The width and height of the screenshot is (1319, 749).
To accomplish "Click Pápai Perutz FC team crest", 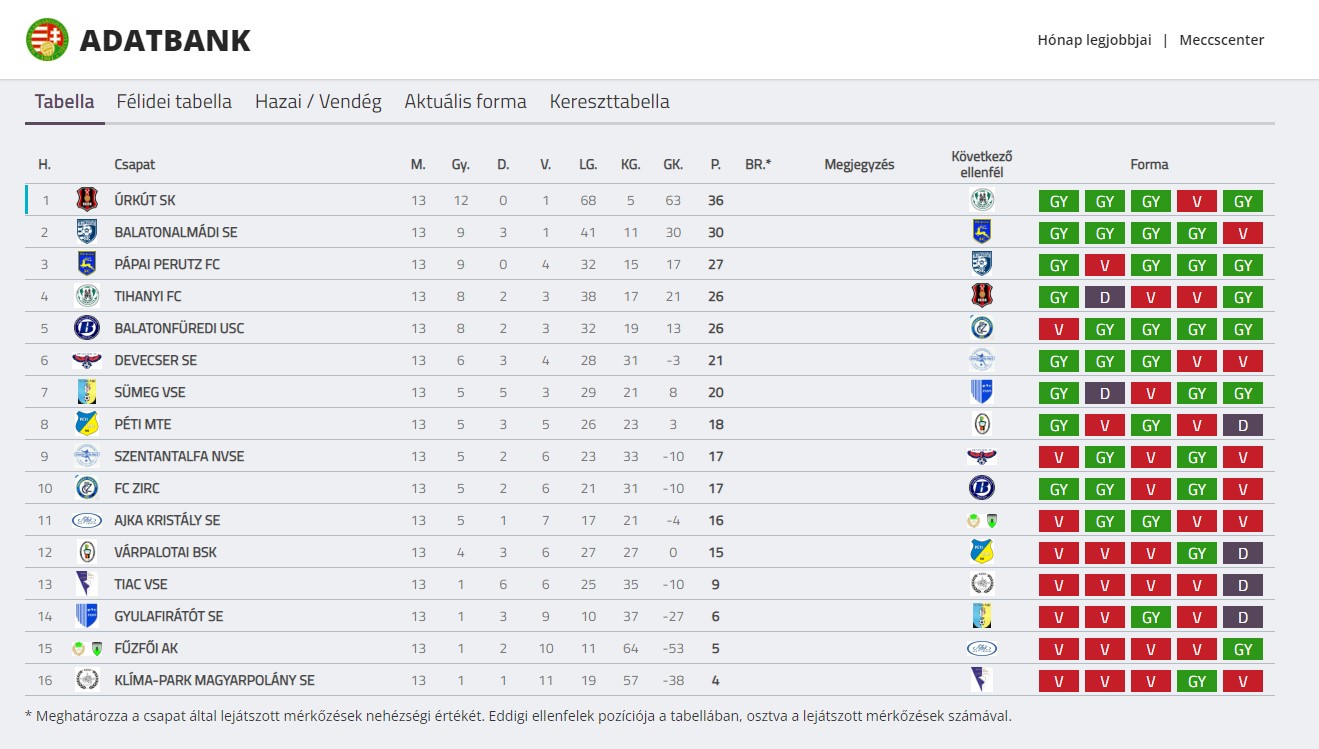I will click(87, 264).
